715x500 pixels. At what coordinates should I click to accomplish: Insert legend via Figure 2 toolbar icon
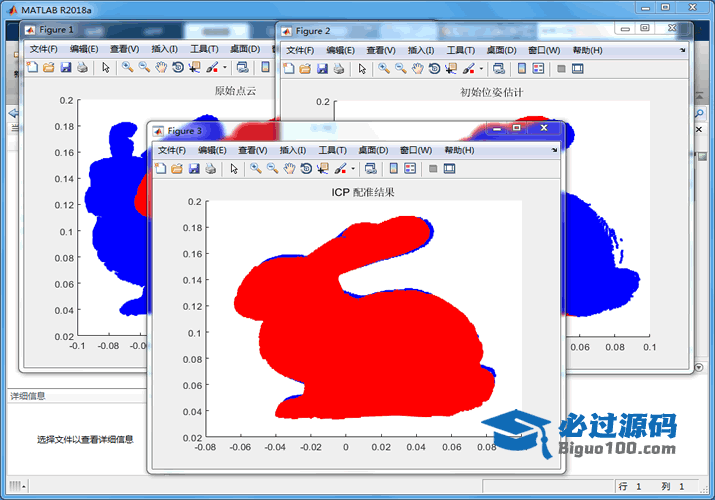538,69
